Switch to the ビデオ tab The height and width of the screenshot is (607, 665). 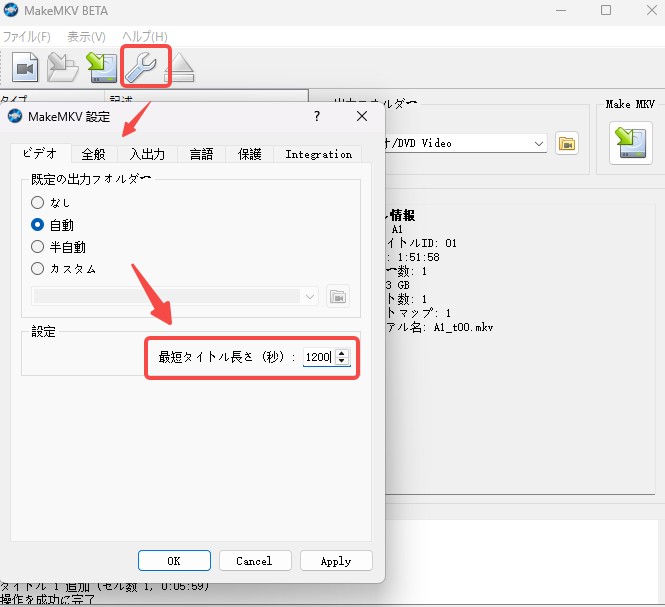[x=40, y=153]
